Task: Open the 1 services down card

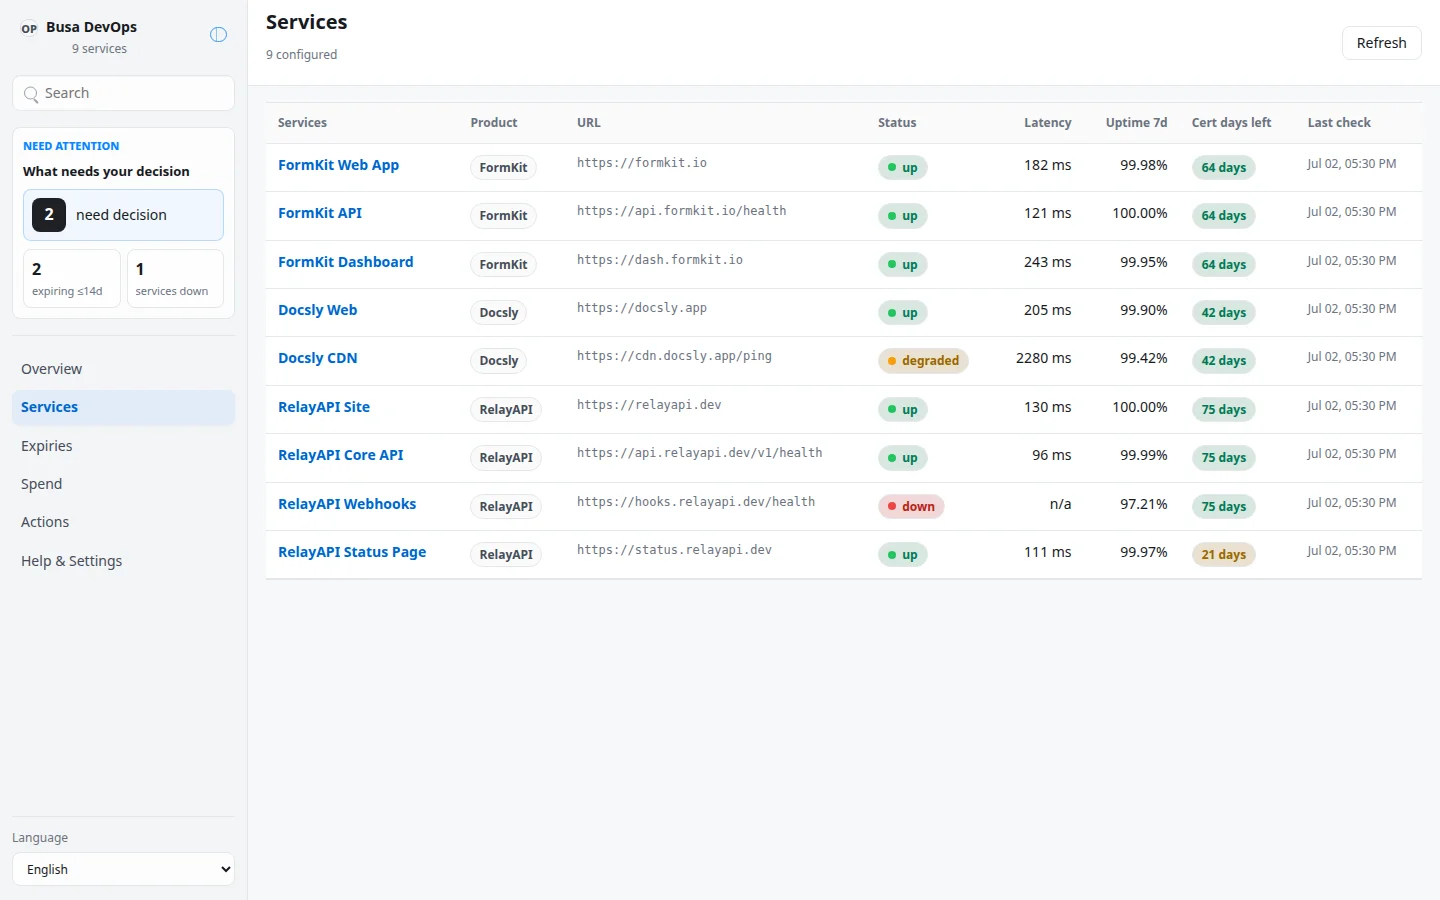Action: (175, 278)
